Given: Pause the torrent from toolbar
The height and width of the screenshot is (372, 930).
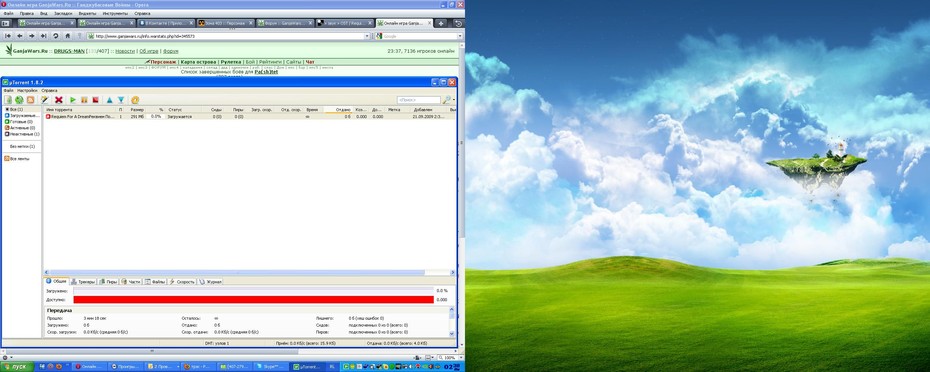Looking at the screenshot, I should pos(84,100).
